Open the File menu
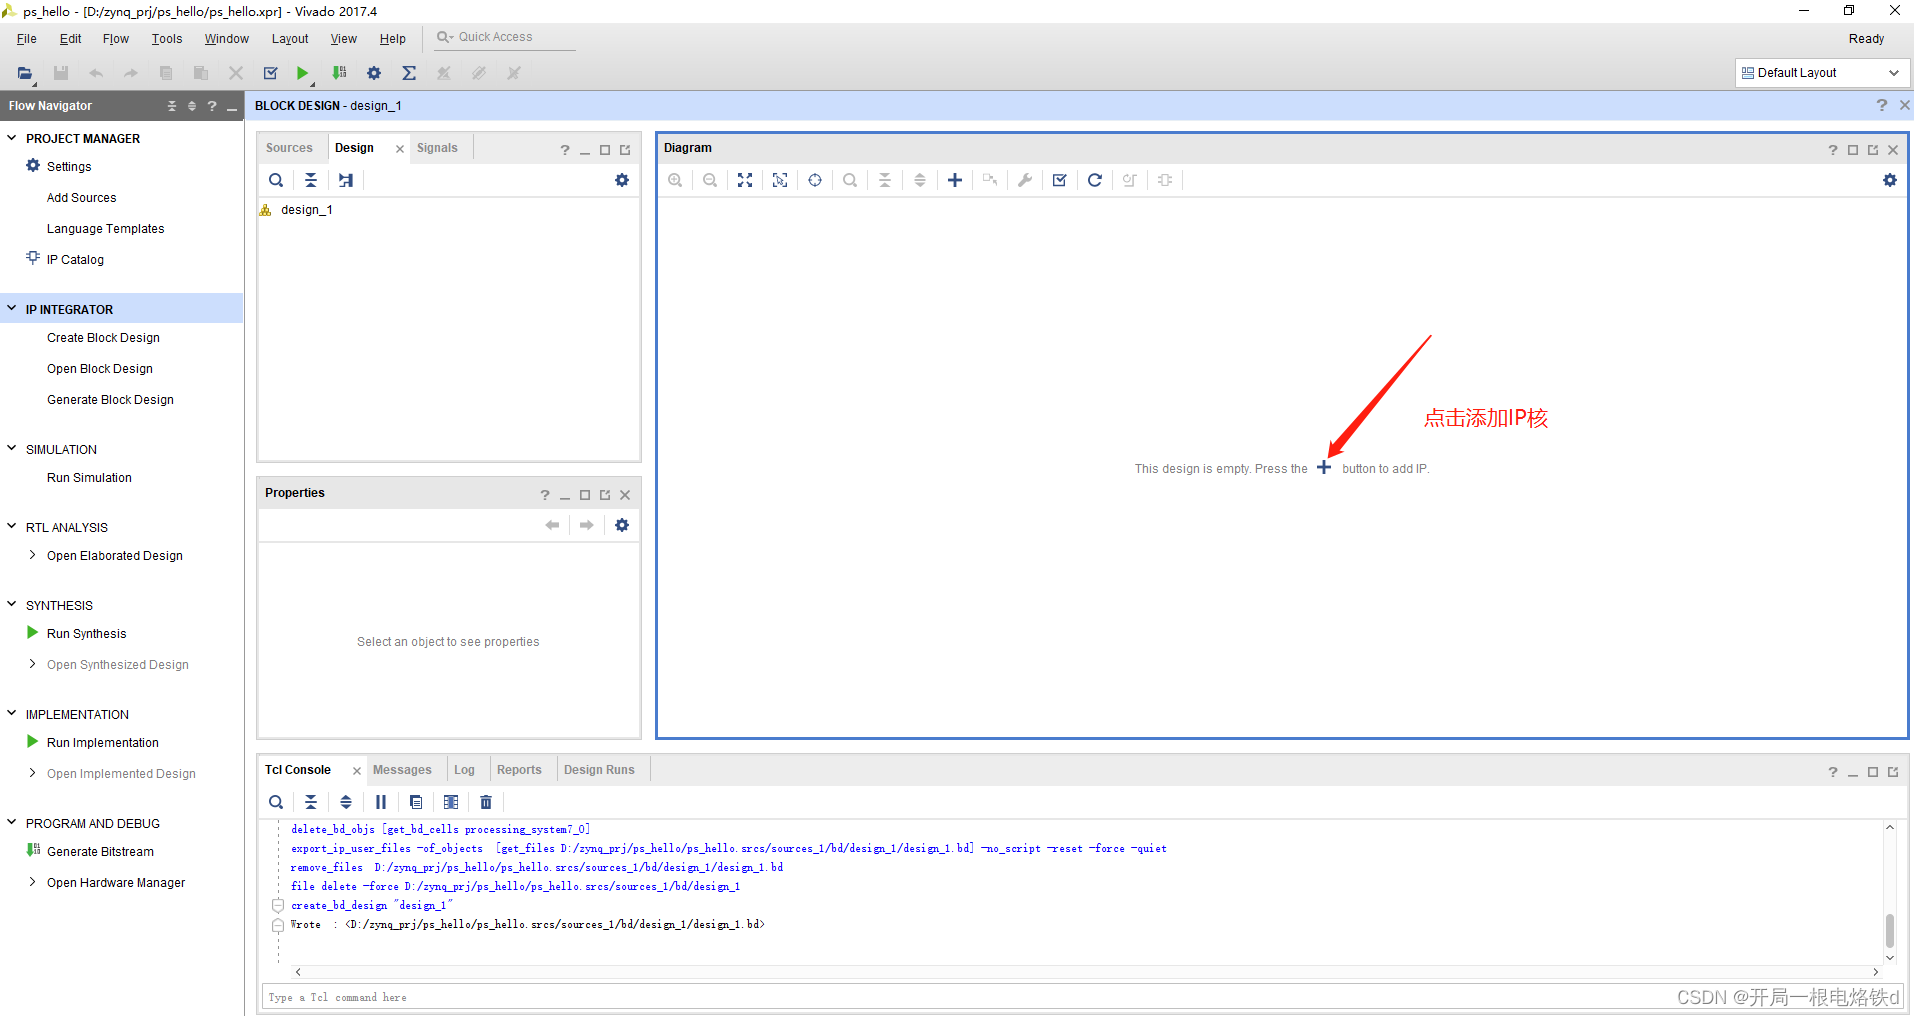 27,39
